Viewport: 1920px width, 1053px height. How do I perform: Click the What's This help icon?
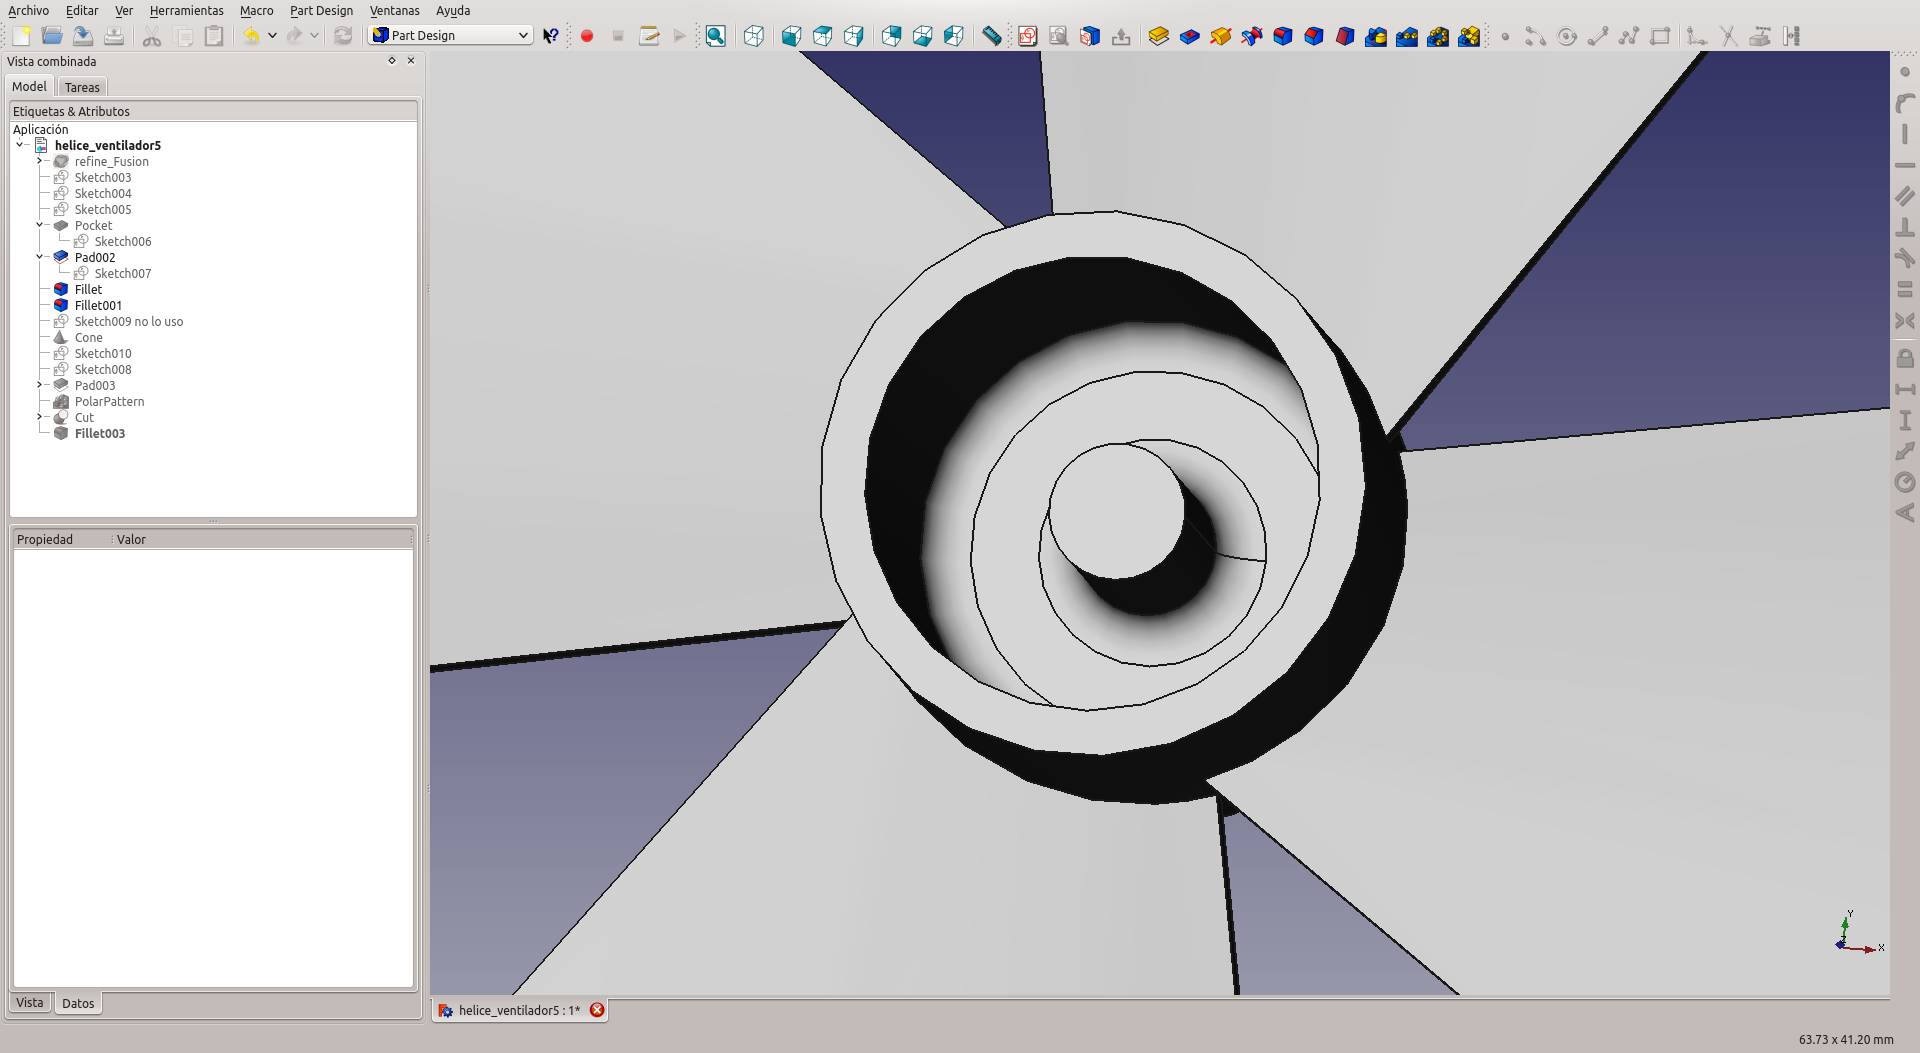pos(551,36)
